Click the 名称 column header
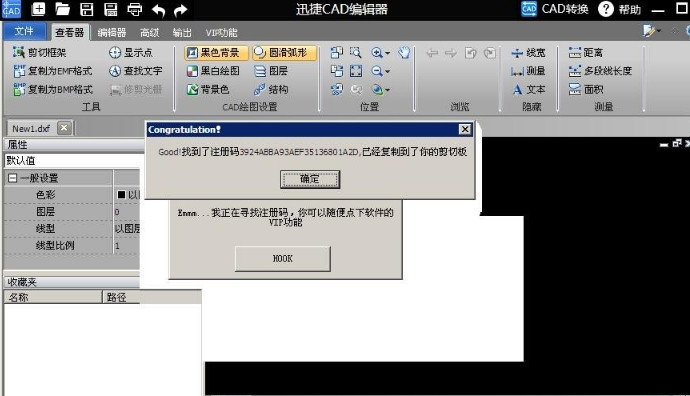Screen dimensions: 690x396 [x=53, y=297]
